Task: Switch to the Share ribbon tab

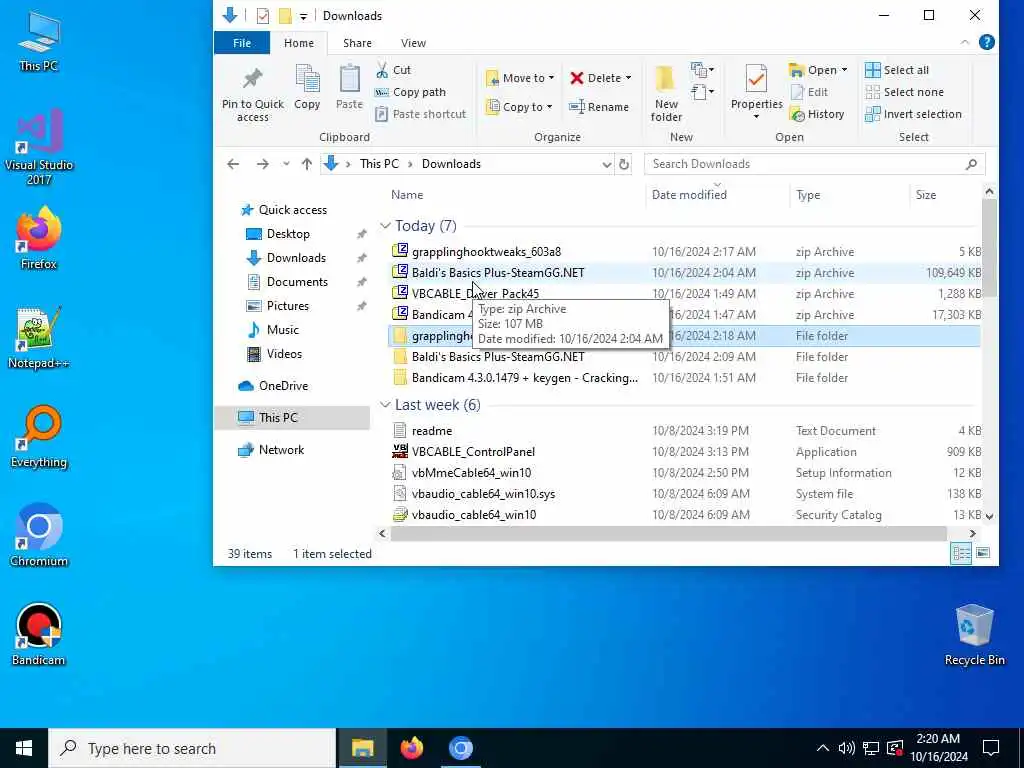Action: coord(357,43)
